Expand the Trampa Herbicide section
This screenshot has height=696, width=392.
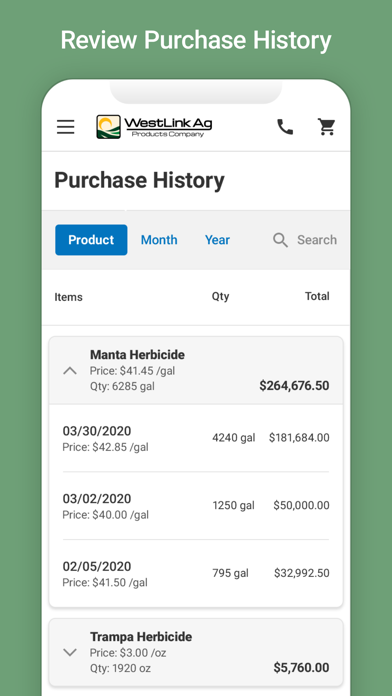[70, 652]
